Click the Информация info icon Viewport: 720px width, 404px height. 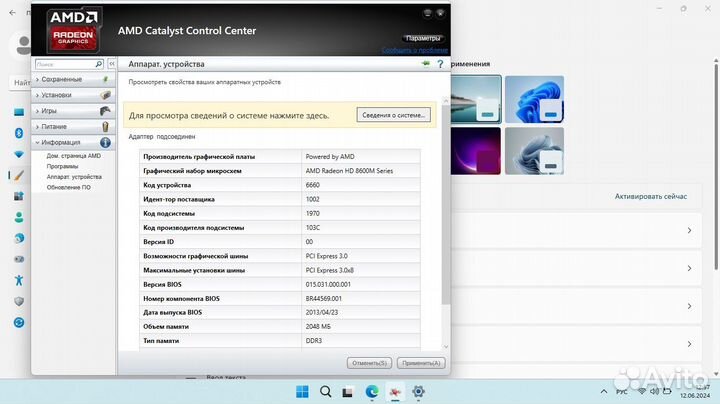105,142
